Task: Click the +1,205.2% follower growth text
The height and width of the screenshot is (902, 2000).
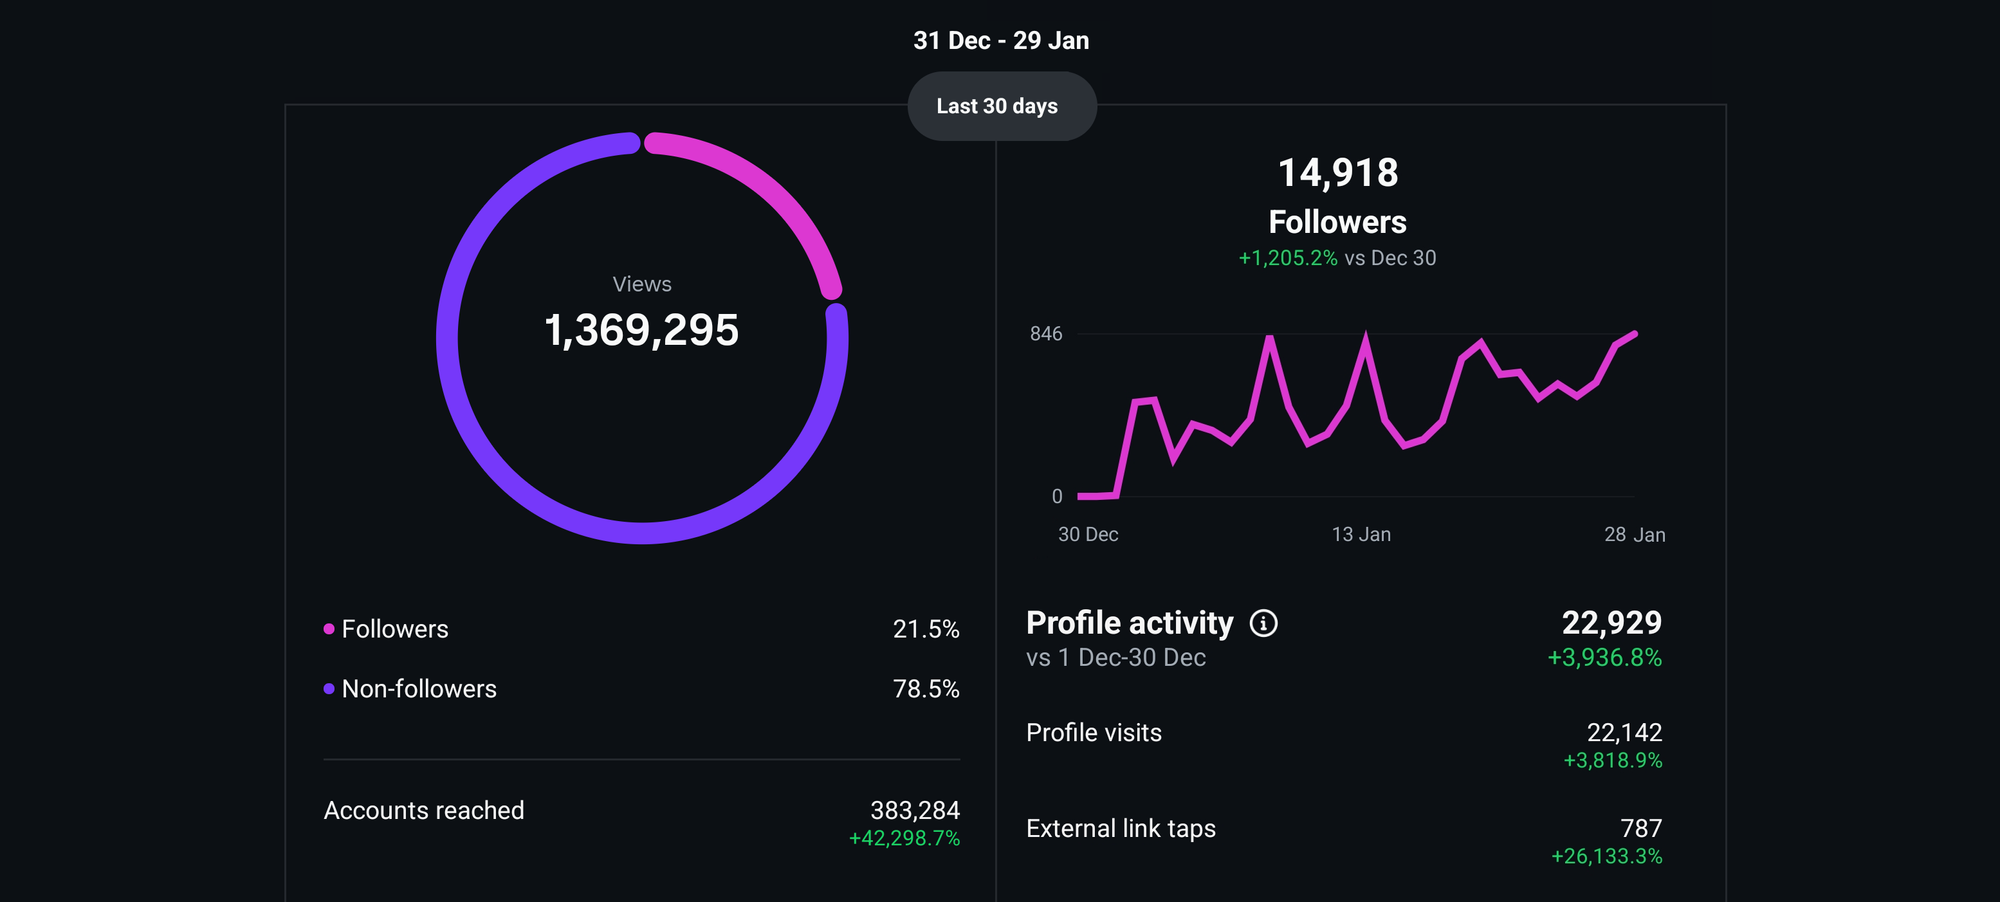Action: (x=1288, y=258)
